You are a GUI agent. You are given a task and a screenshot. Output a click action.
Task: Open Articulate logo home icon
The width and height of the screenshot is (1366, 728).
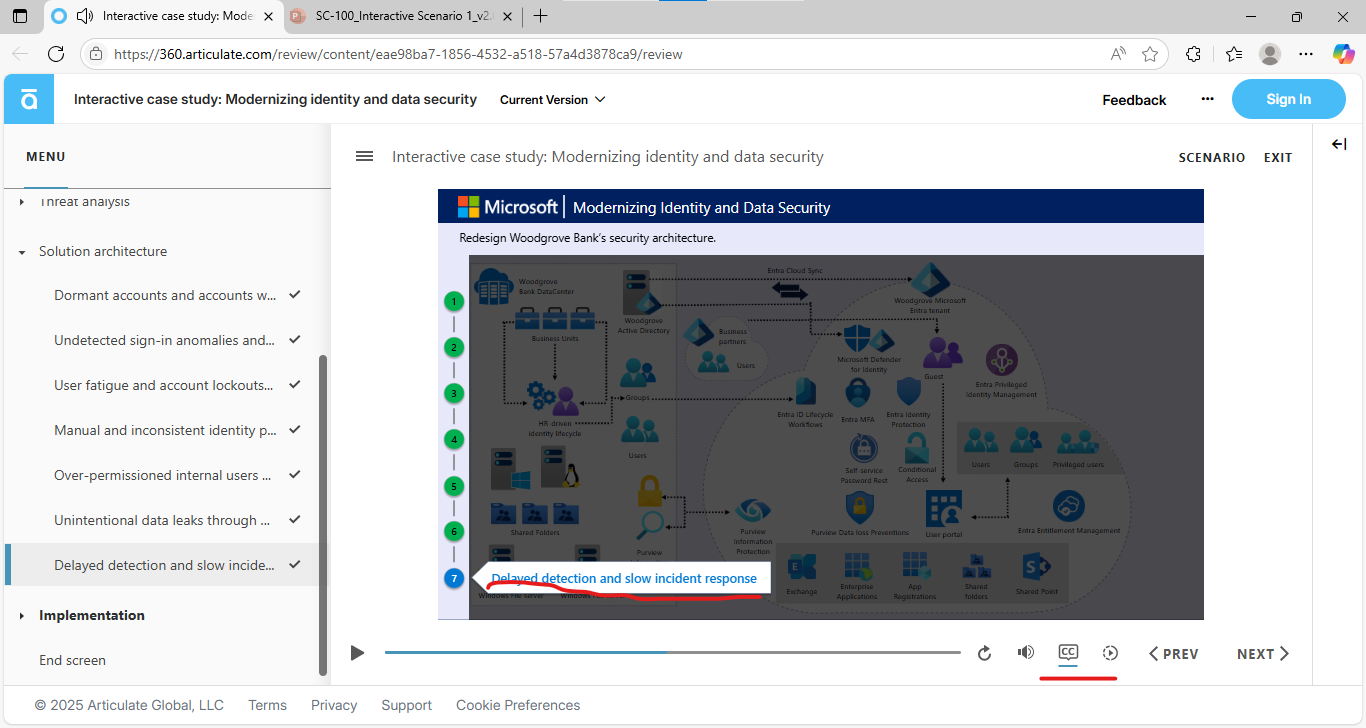[29, 99]
